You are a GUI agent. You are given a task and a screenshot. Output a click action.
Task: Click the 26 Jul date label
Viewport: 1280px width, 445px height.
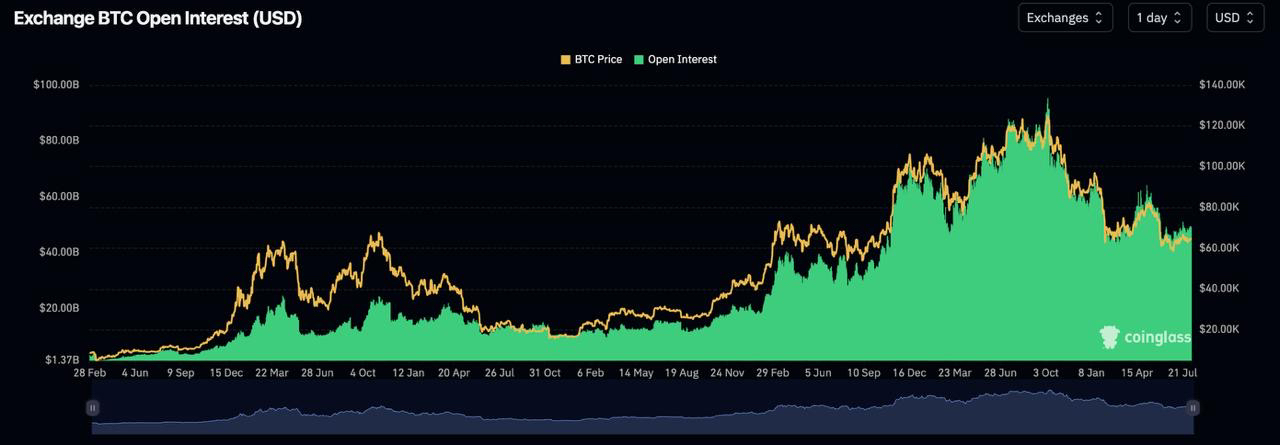point(500,372)
